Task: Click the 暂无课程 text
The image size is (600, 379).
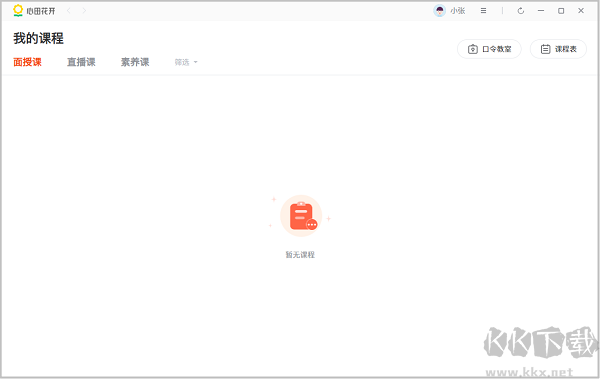Action: tap(300, 255)
